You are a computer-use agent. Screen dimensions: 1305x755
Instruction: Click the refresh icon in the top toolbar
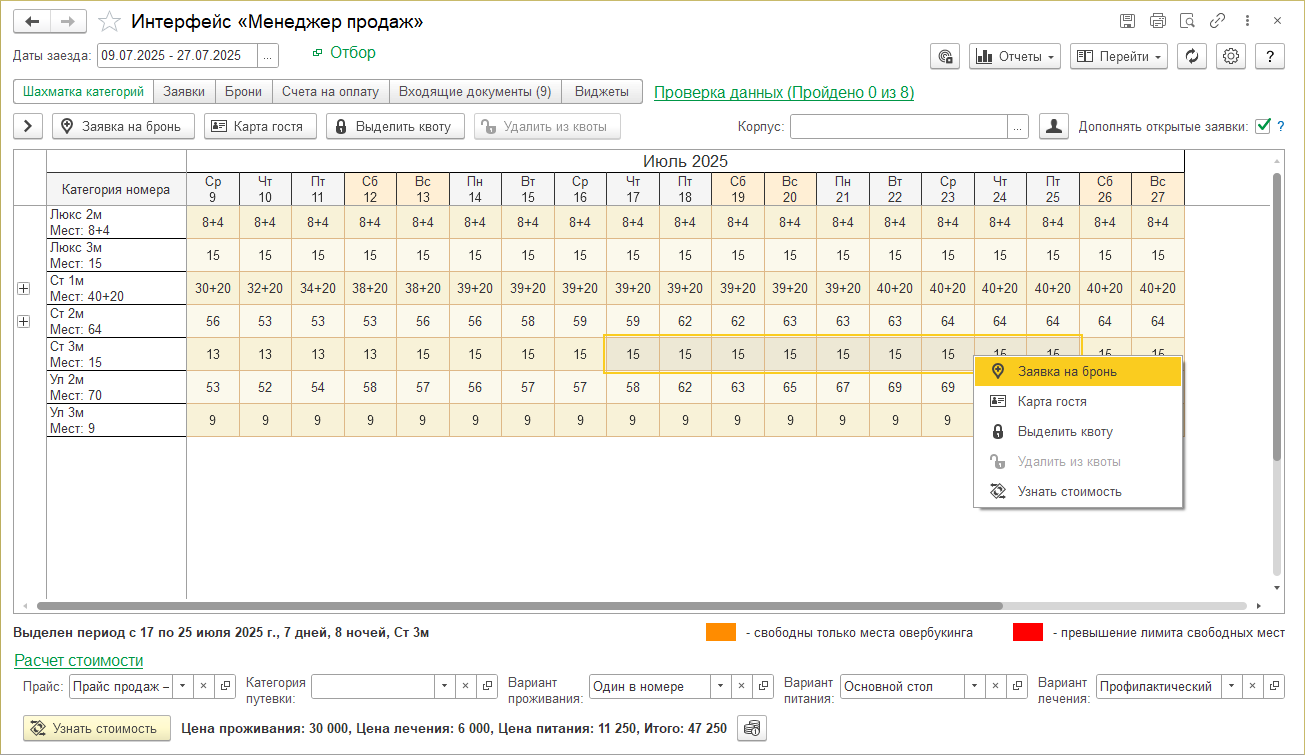(x=1191, y=57)
